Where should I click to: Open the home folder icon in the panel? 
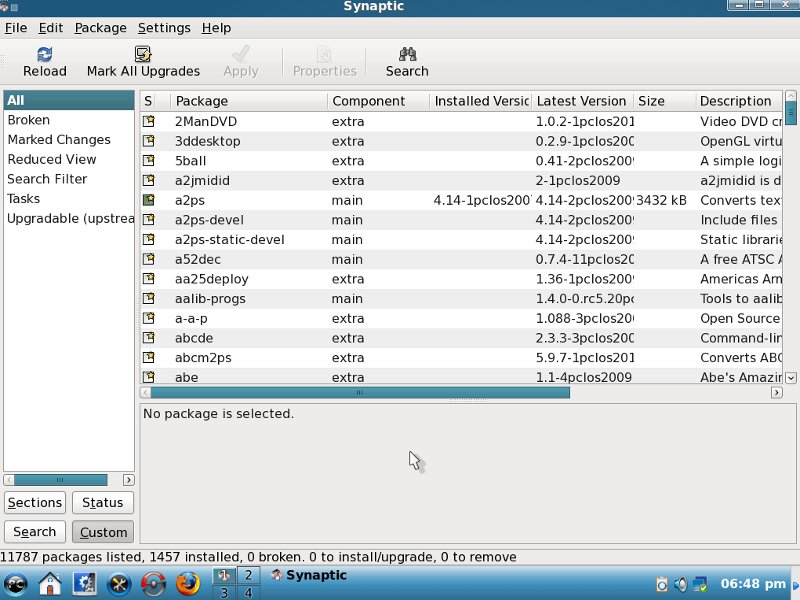50,584
